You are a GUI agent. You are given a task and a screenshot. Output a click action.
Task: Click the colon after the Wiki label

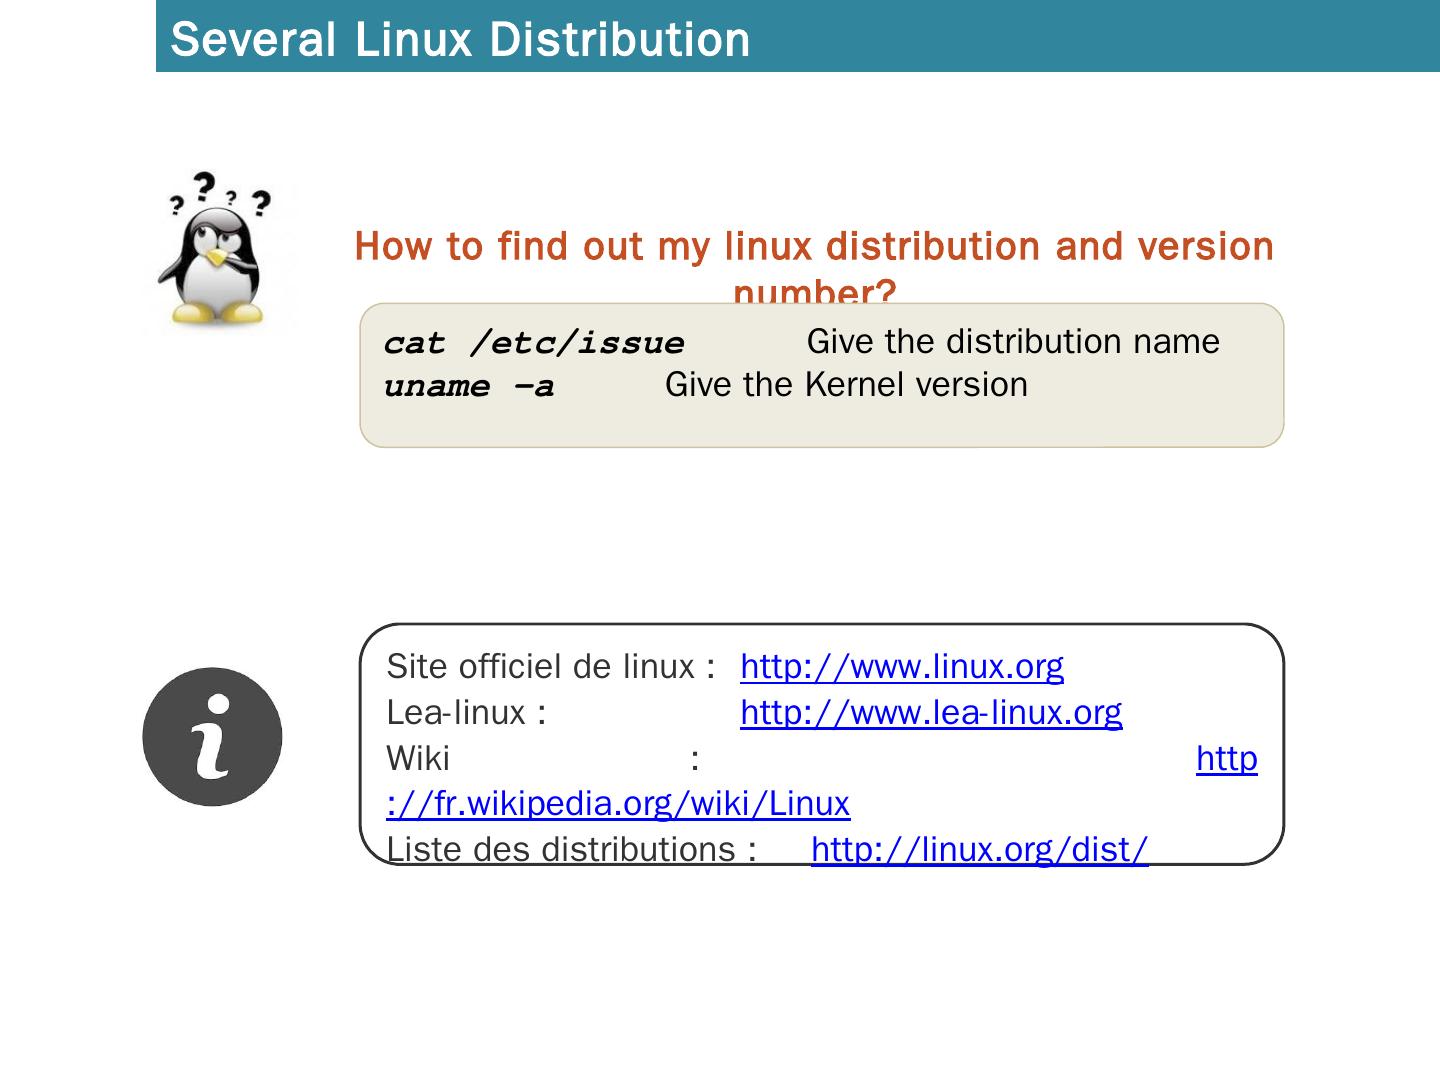click(694, 760)
